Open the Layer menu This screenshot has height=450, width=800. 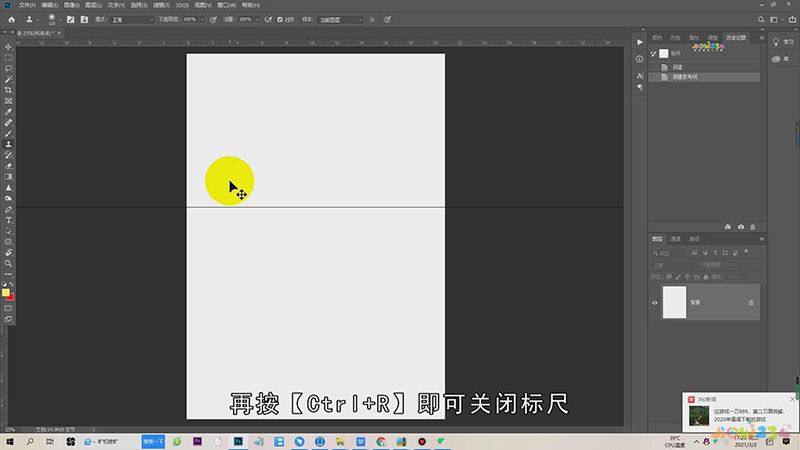pos(93,5)
